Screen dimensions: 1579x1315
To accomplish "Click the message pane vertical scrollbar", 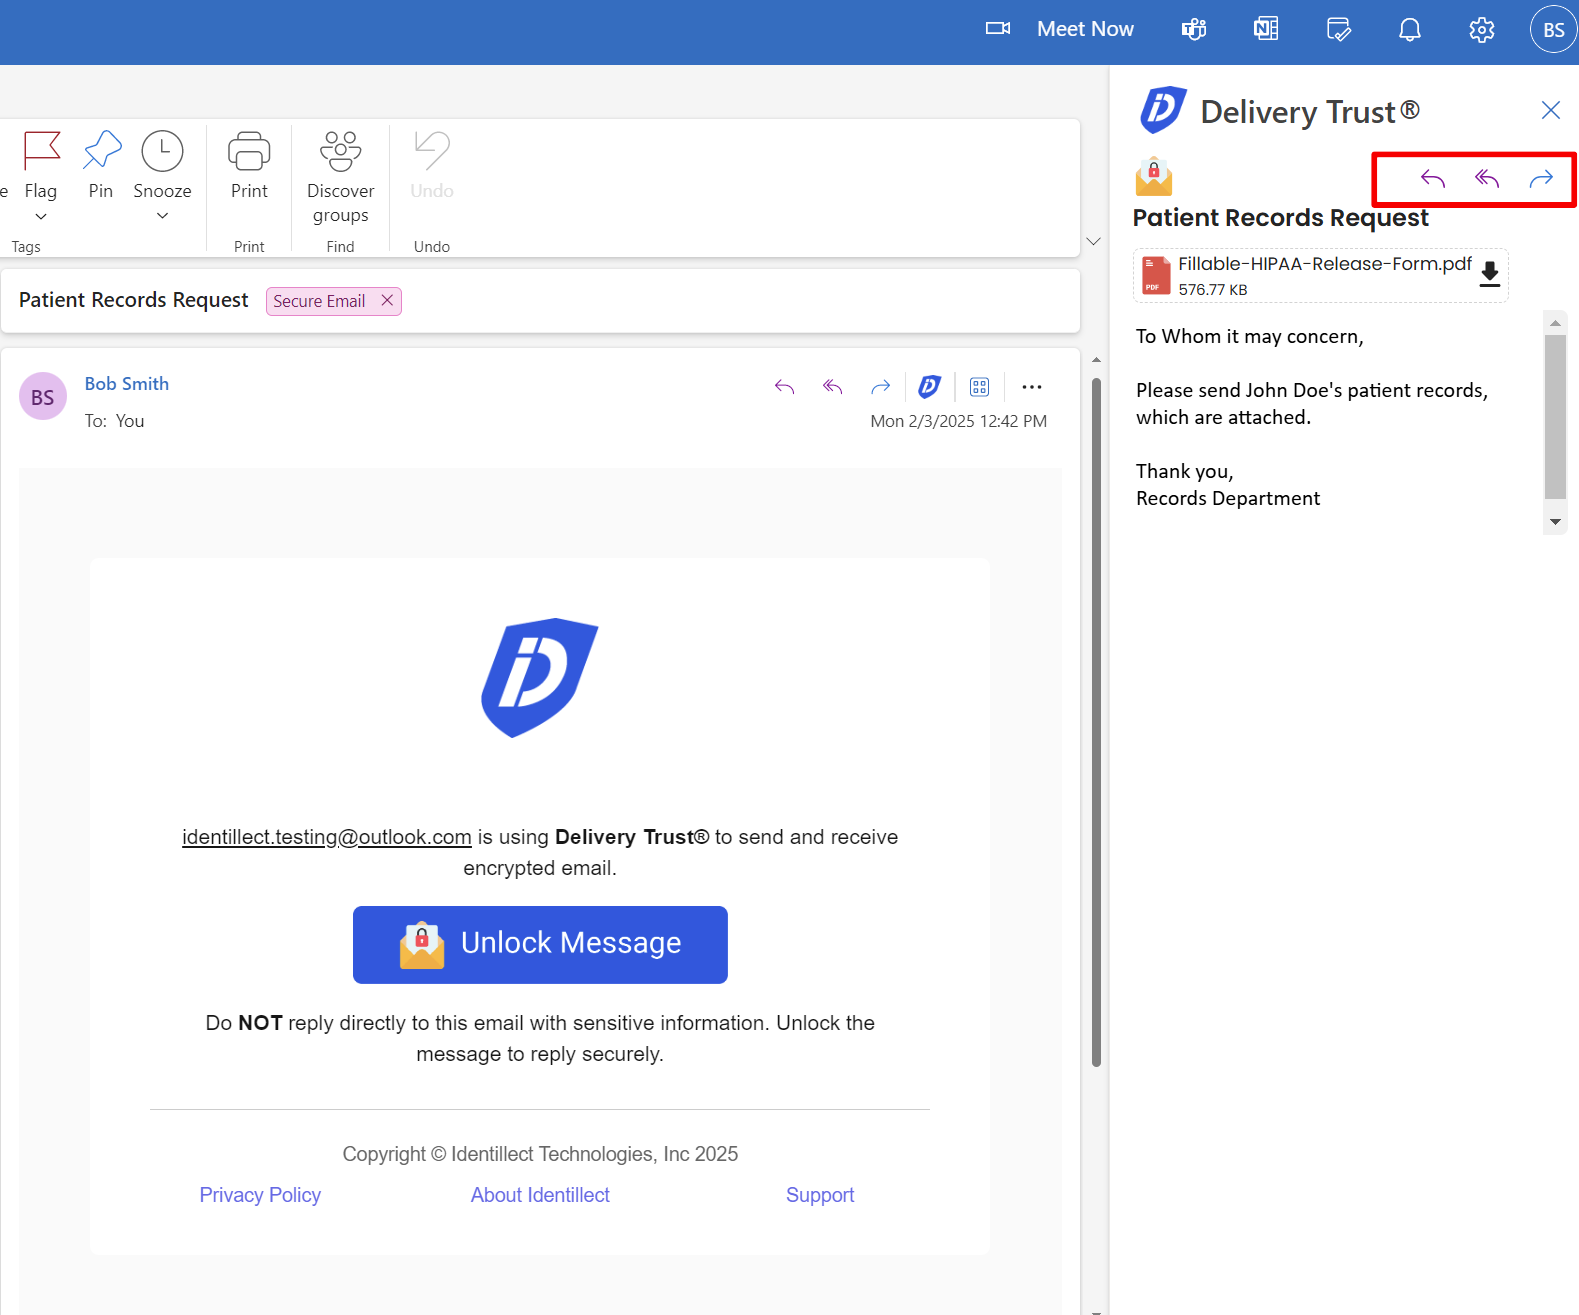I will pos(1096,720).
